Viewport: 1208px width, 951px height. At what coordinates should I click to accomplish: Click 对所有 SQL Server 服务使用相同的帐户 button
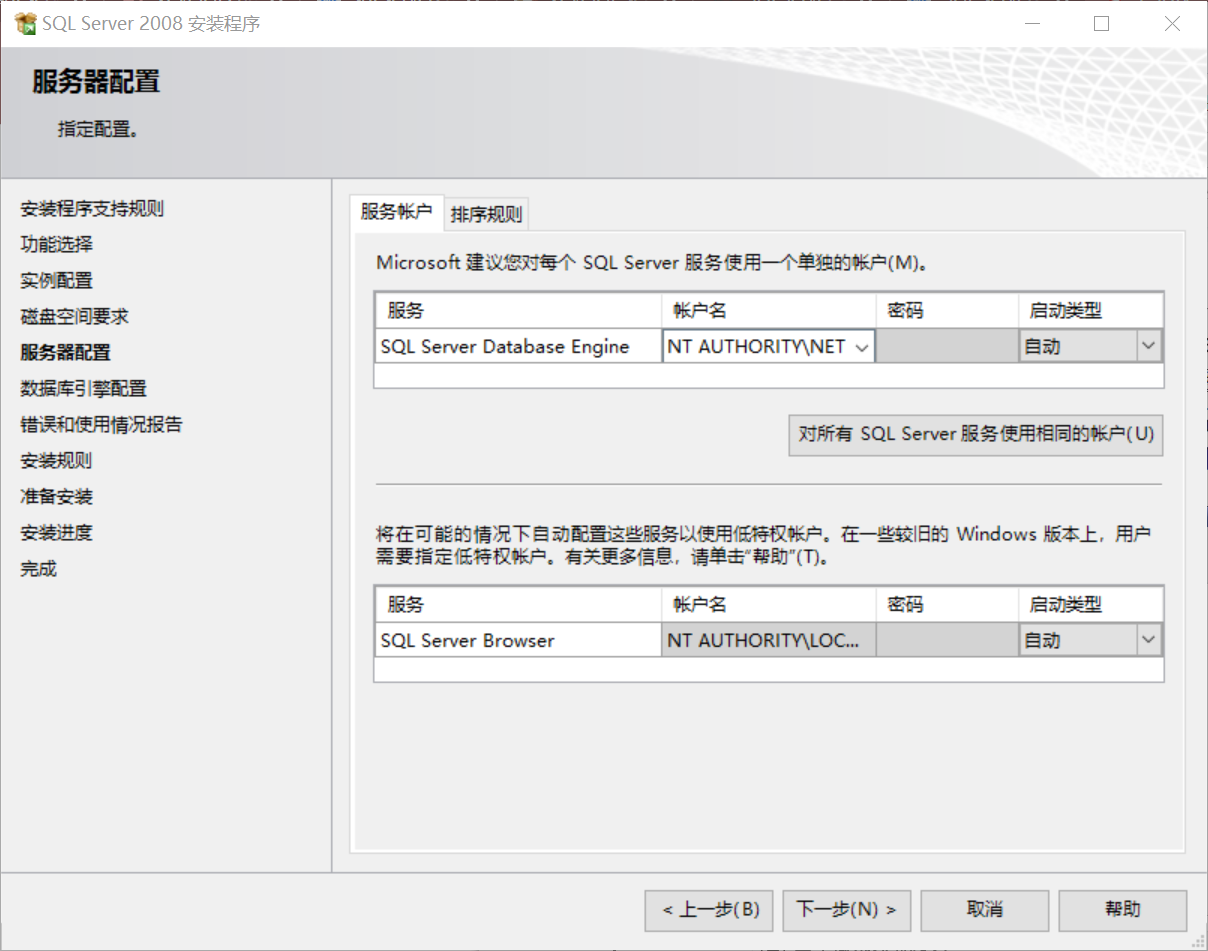pos(975,435)
